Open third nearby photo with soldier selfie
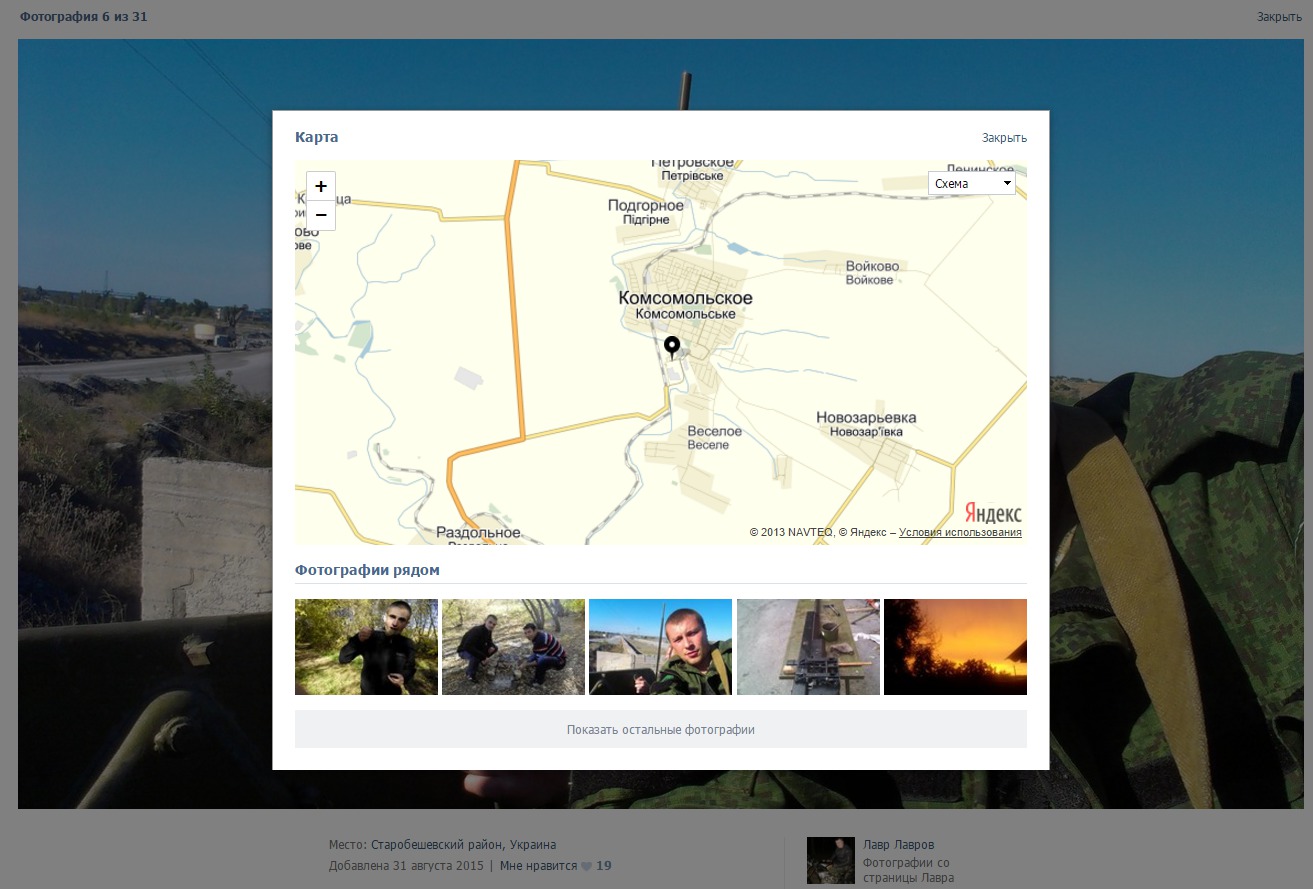Viewport: 1313px width, 889px height. 660,647
